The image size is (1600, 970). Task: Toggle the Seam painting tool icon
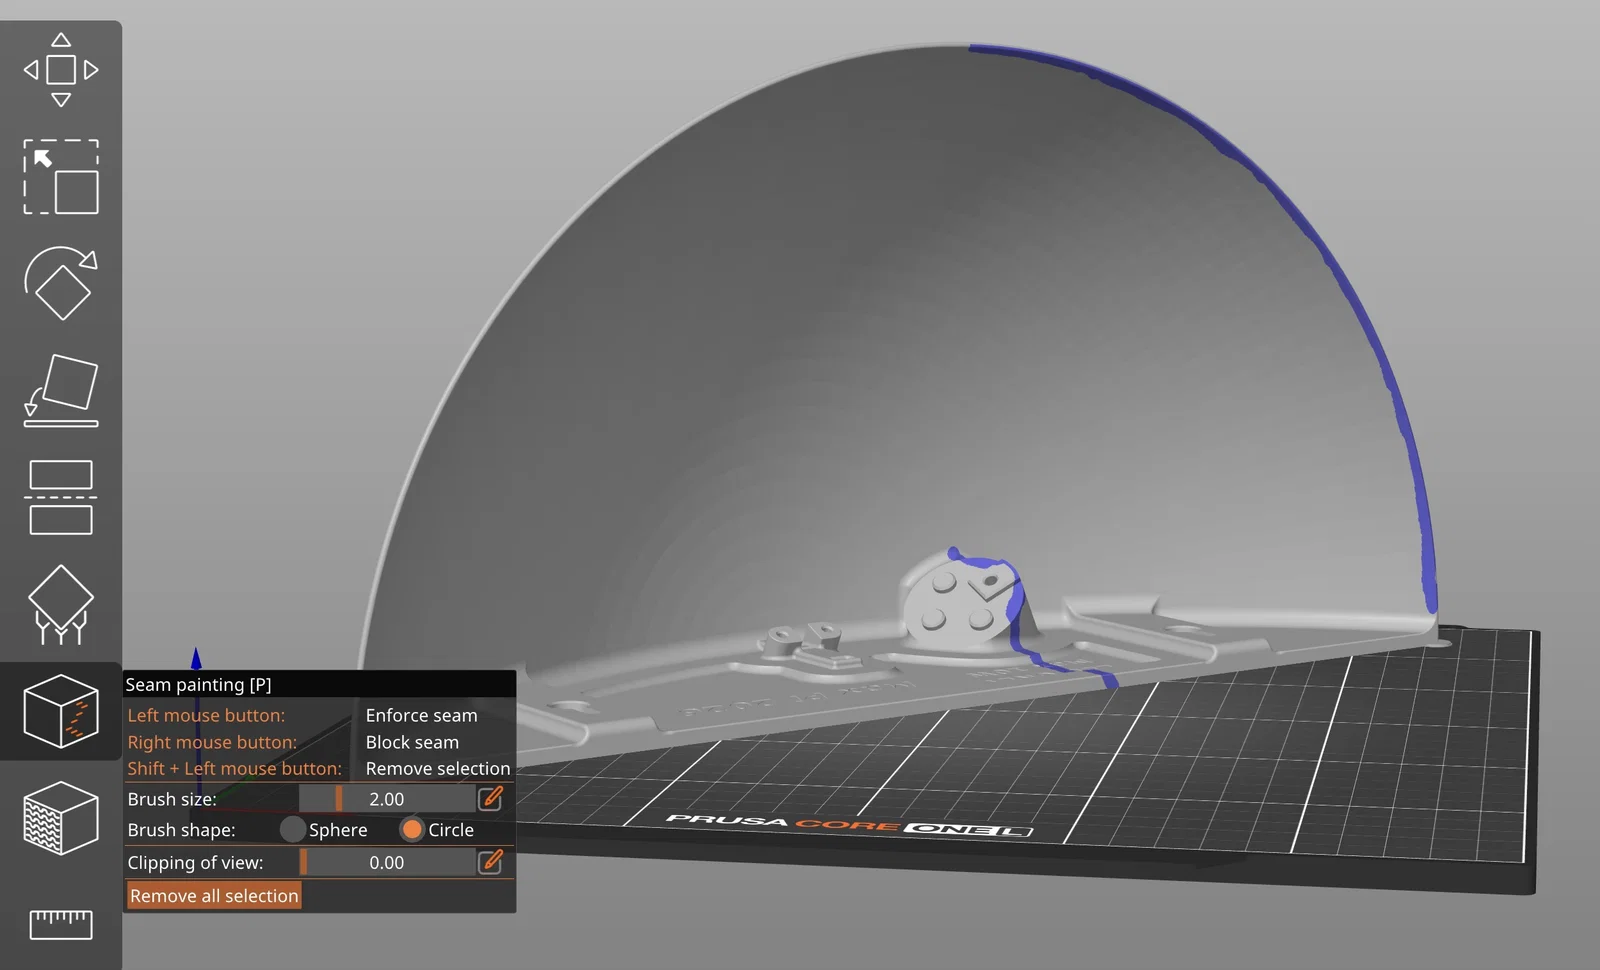click(x=61, y=711)
